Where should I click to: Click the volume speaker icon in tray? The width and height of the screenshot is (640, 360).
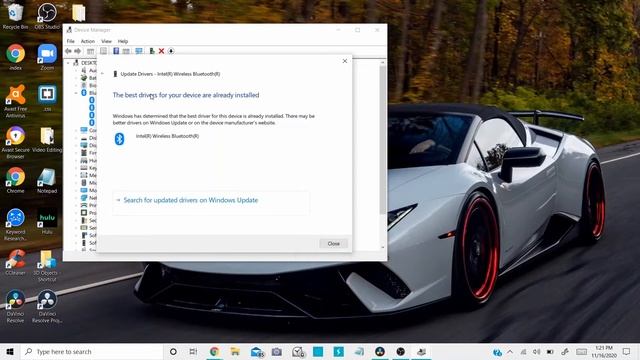[x=537, y=351]
